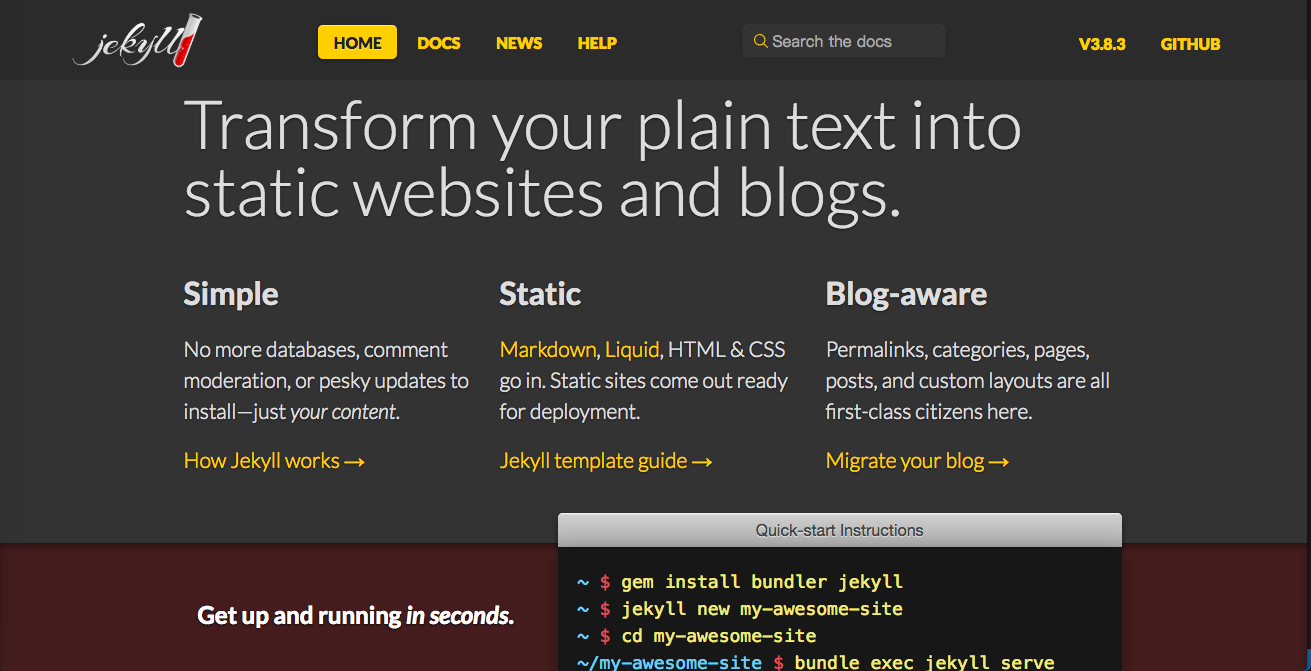Open Jekyll template guide link
This screenshot has width=1311, height=671.
pos(606,461)
